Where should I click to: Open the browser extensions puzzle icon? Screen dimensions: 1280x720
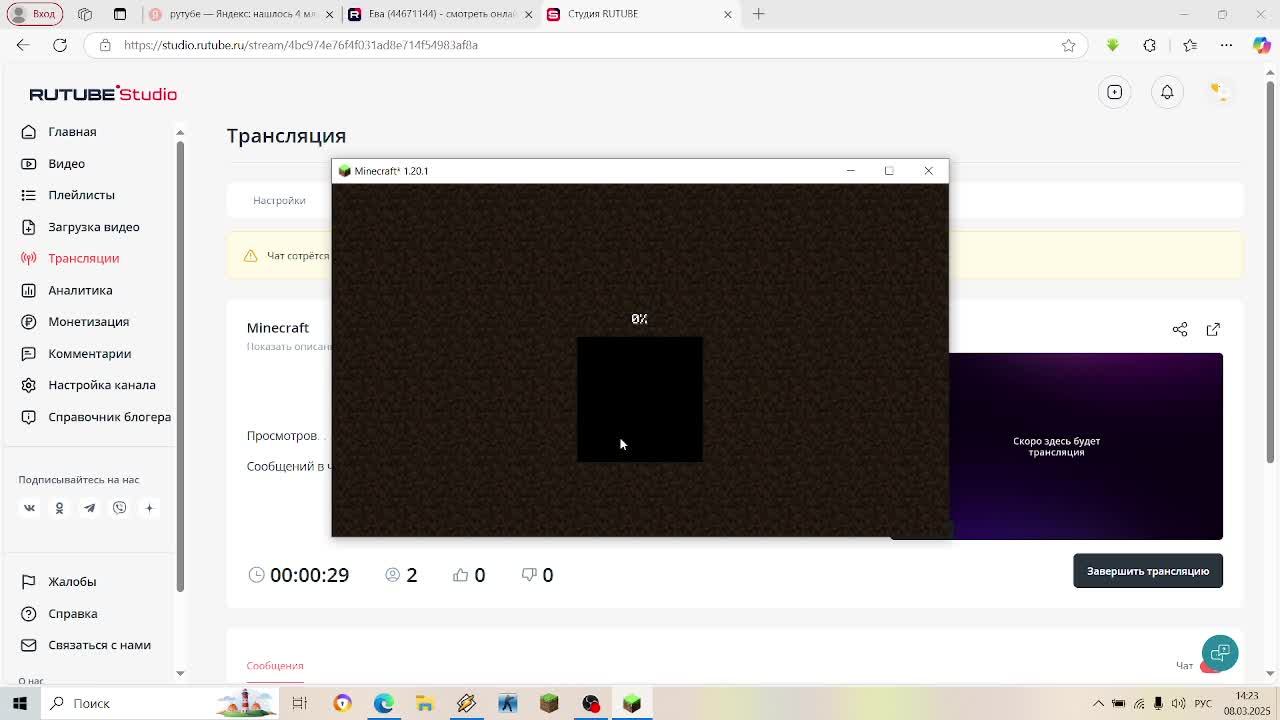[x=1150, y=45]
